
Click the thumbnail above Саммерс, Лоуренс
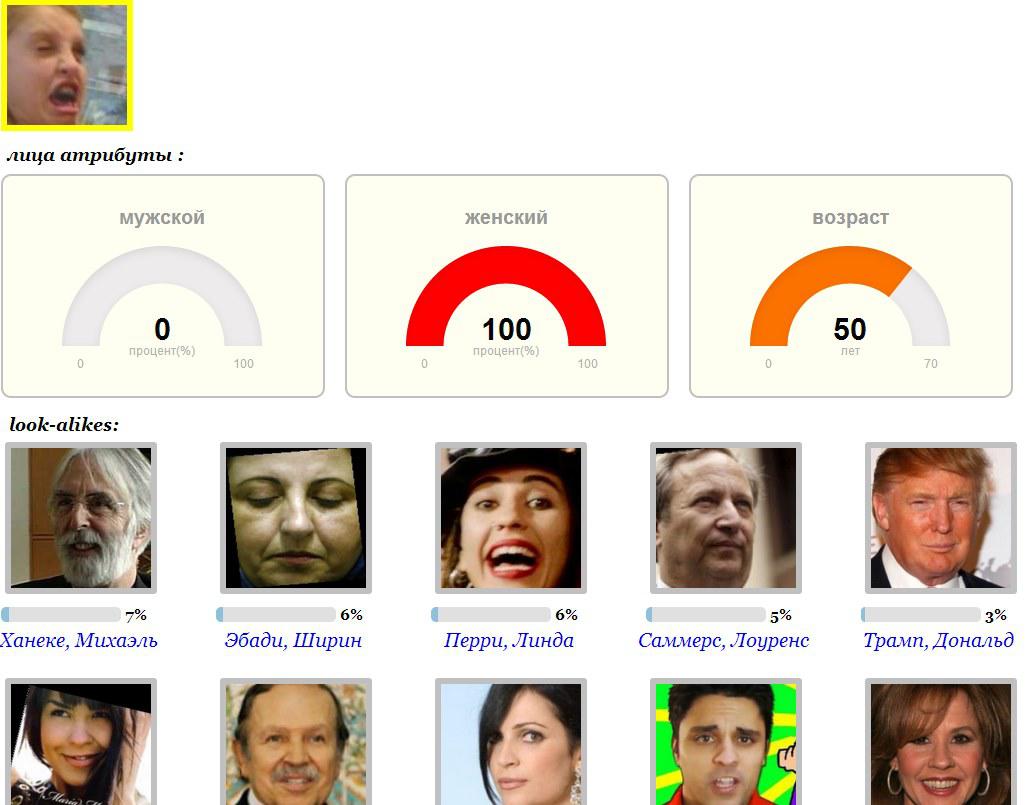coord(726,518)
